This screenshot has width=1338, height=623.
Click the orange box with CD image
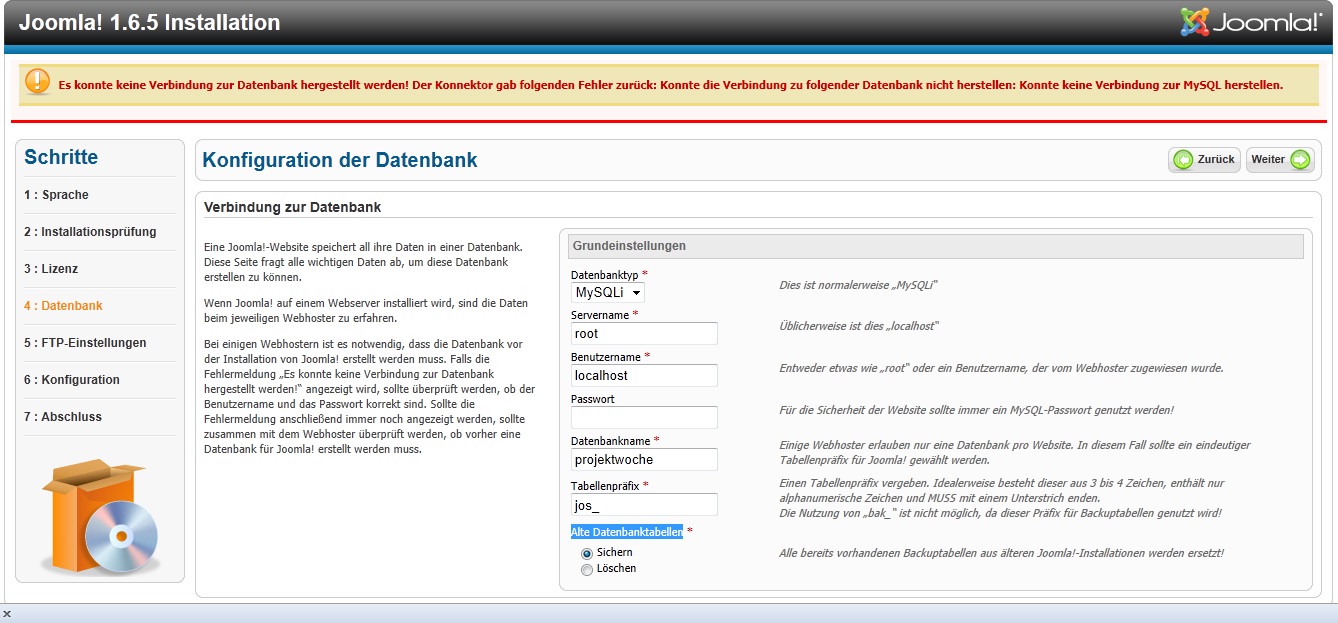coord(100,516)
